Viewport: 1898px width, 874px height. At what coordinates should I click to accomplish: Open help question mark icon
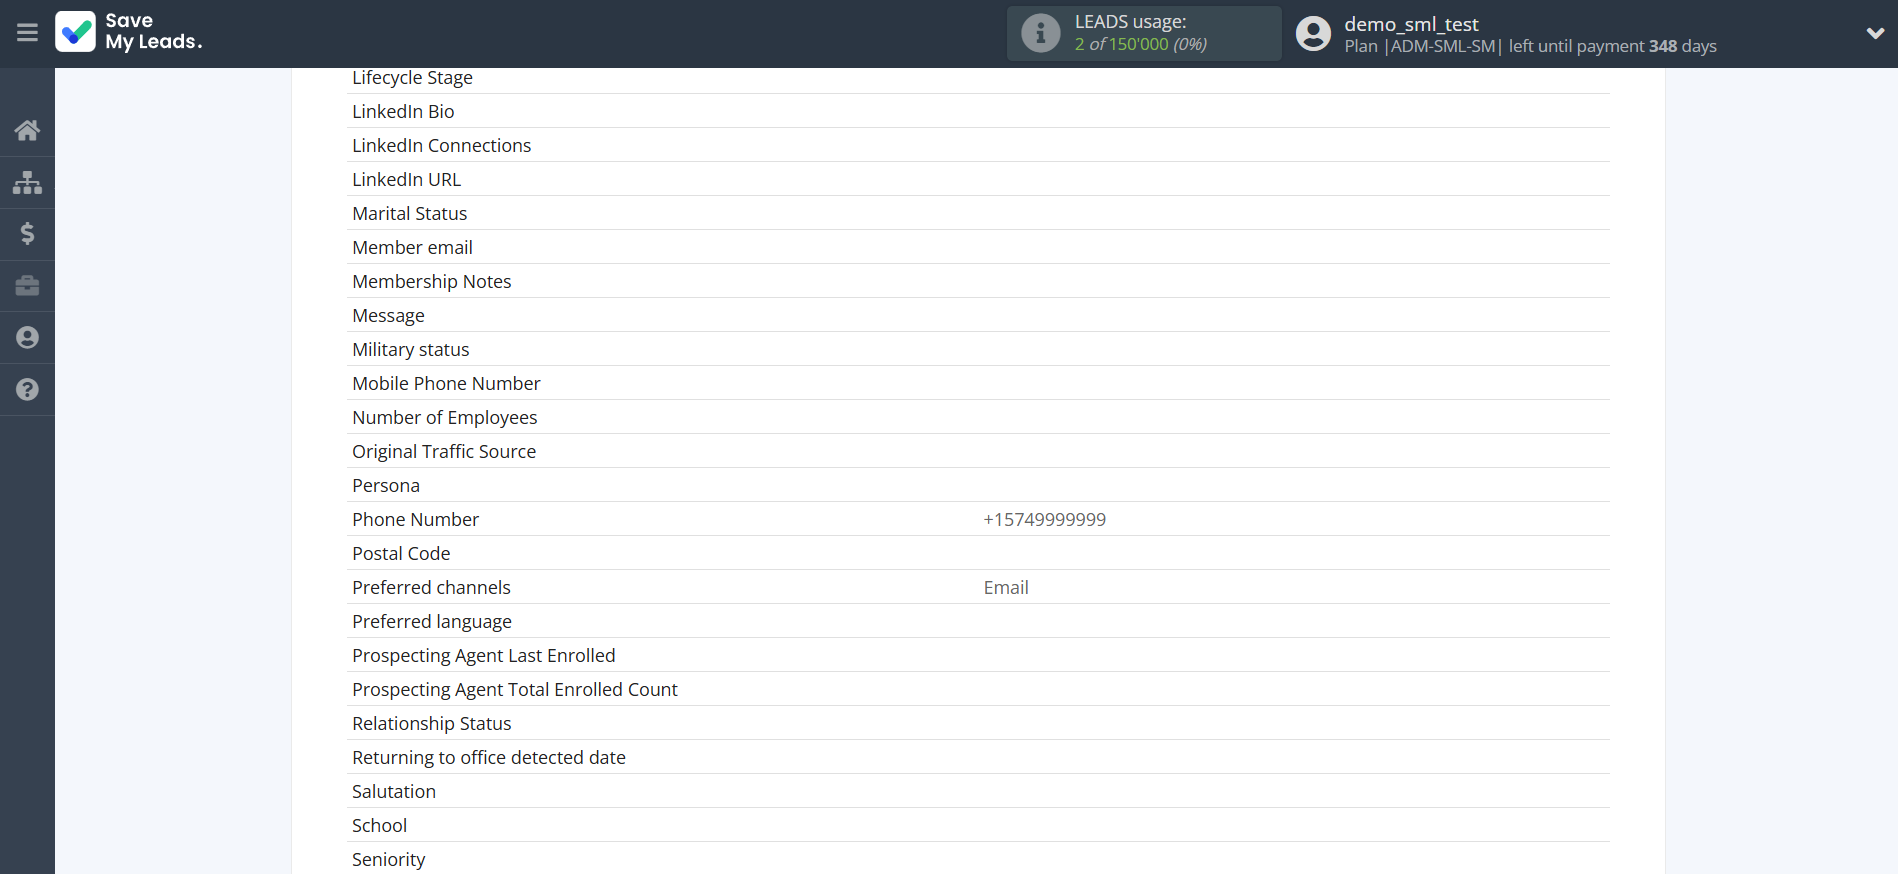pyautogui.click(x=27, y=390)
